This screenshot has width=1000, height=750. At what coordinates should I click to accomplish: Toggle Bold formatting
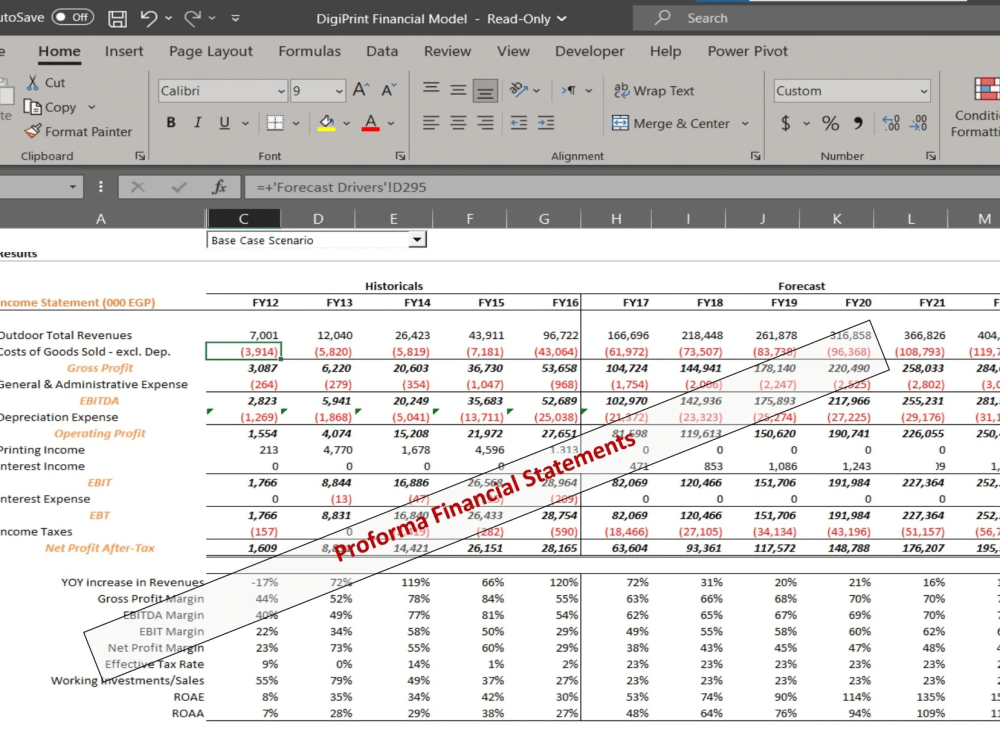coord(171,122)
